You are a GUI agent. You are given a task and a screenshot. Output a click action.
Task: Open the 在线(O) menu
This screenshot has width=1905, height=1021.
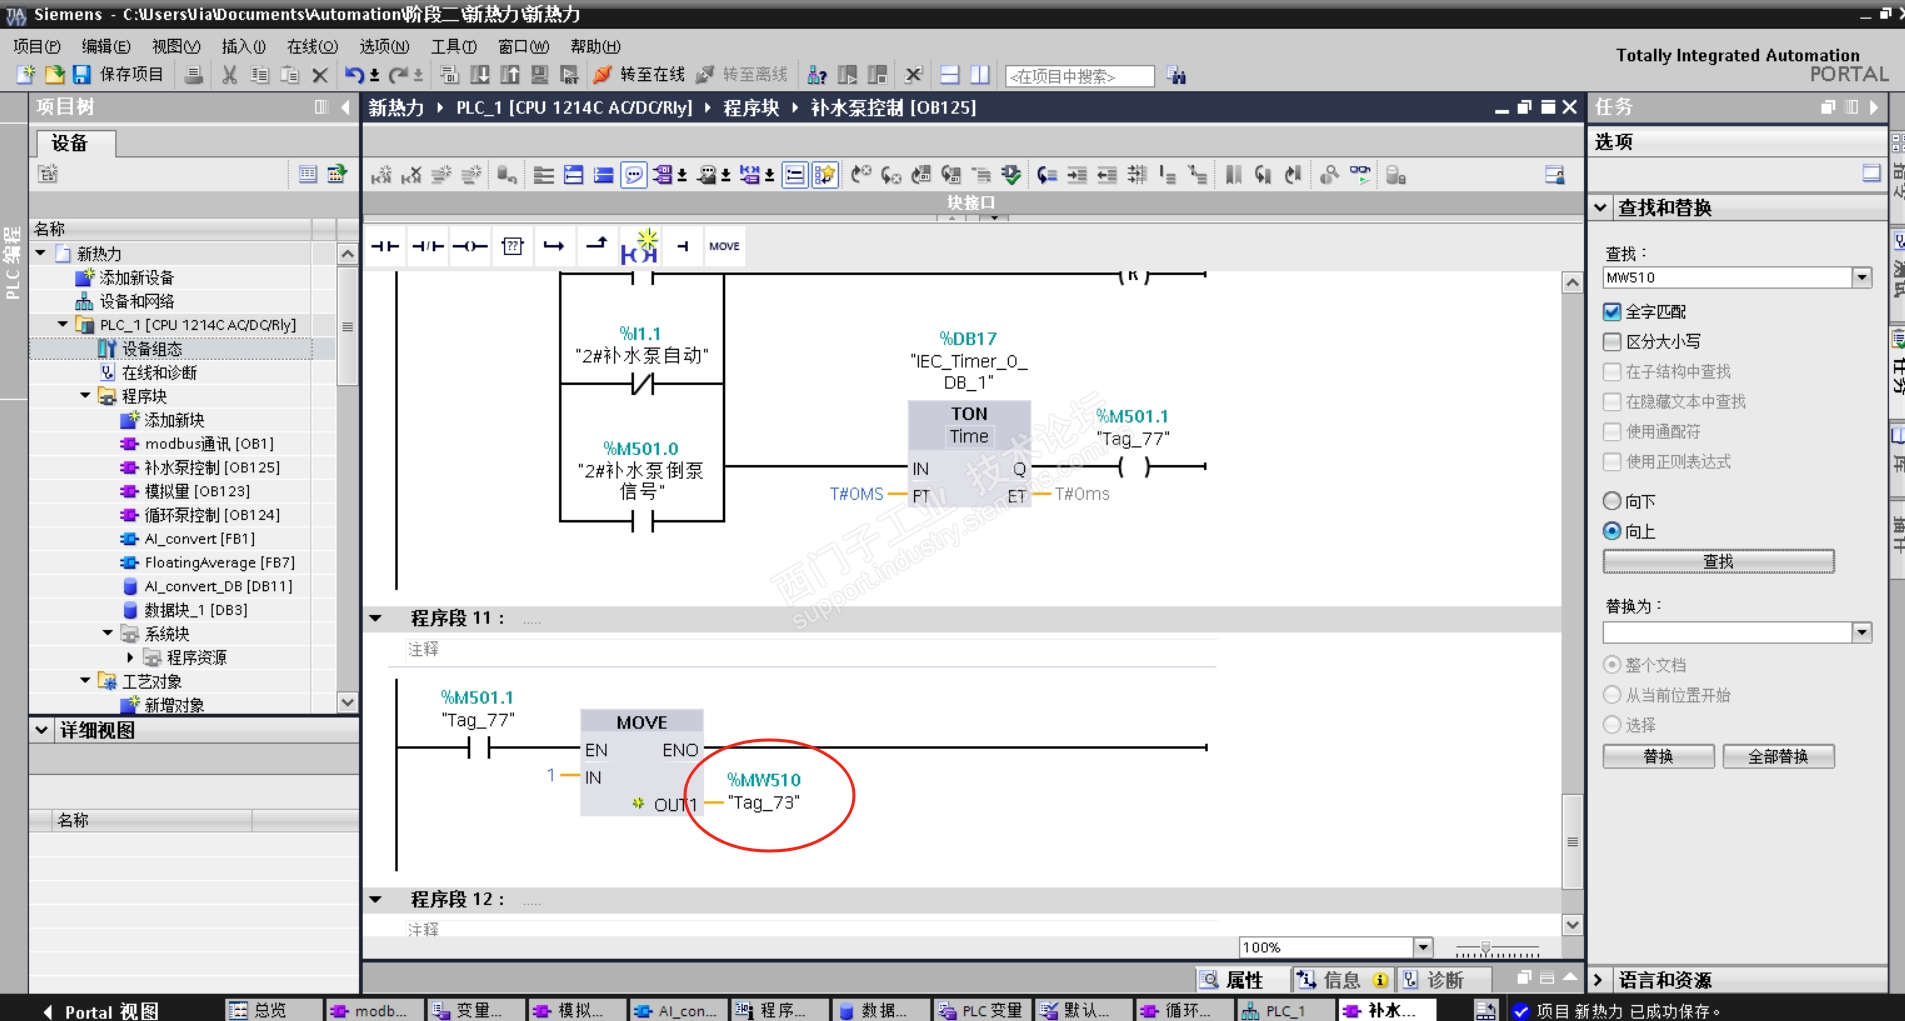click(x=312, y=46)
